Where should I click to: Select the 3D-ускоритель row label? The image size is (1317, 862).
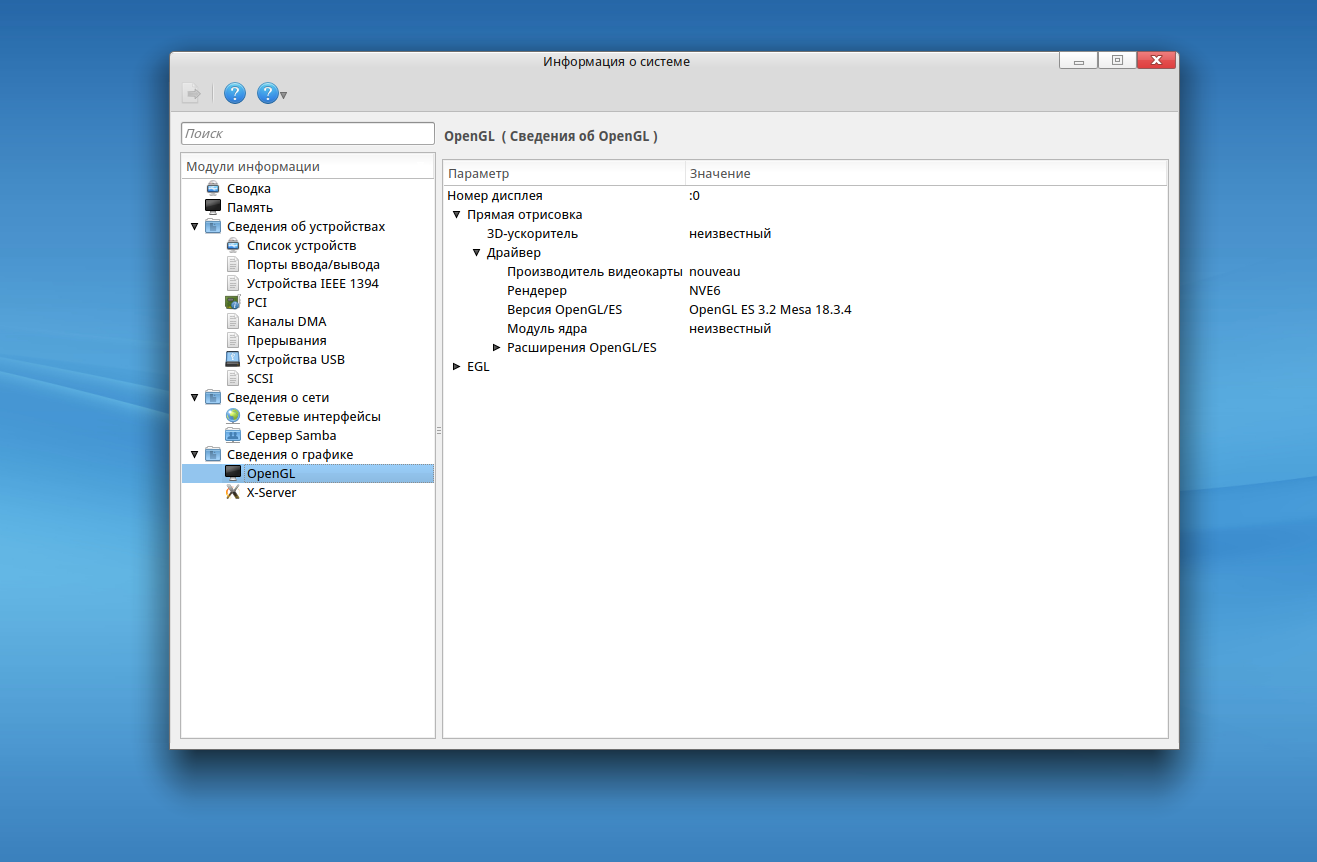tap(532, 234)
